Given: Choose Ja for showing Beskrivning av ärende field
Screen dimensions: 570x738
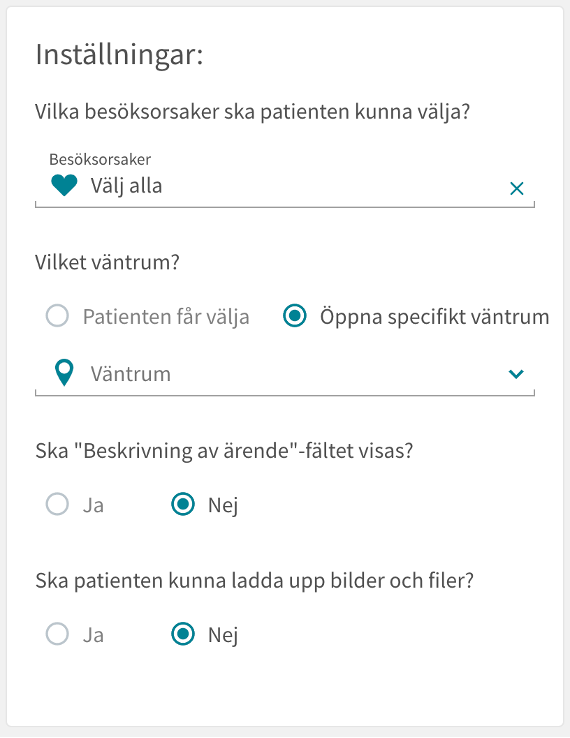Looking at the screenshot, I should [x=57, y=504].
